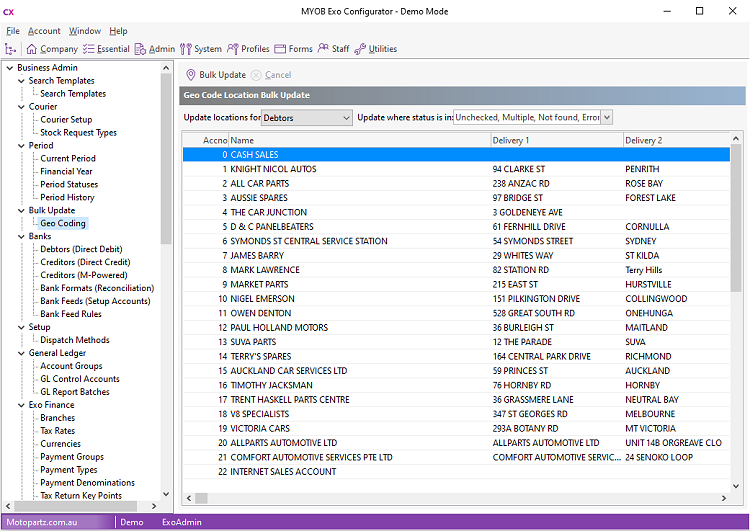
Task: Select Current Period tree item
Action: 68,158
